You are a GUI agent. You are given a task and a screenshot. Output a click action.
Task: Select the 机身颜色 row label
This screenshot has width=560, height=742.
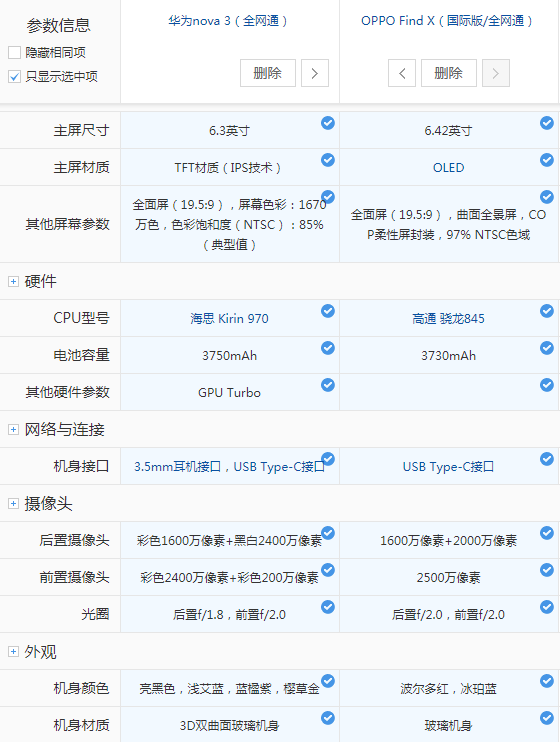81,688
